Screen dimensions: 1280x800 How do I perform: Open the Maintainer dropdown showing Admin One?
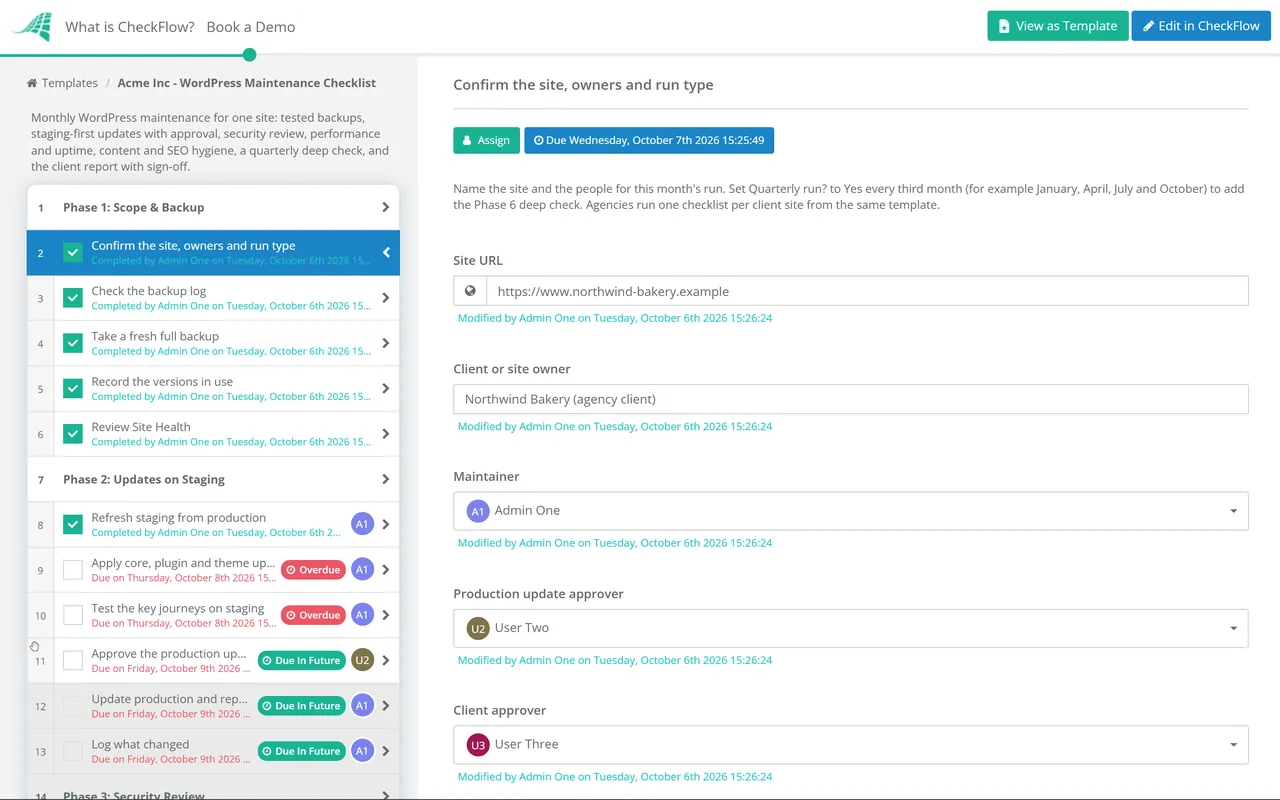851,511
